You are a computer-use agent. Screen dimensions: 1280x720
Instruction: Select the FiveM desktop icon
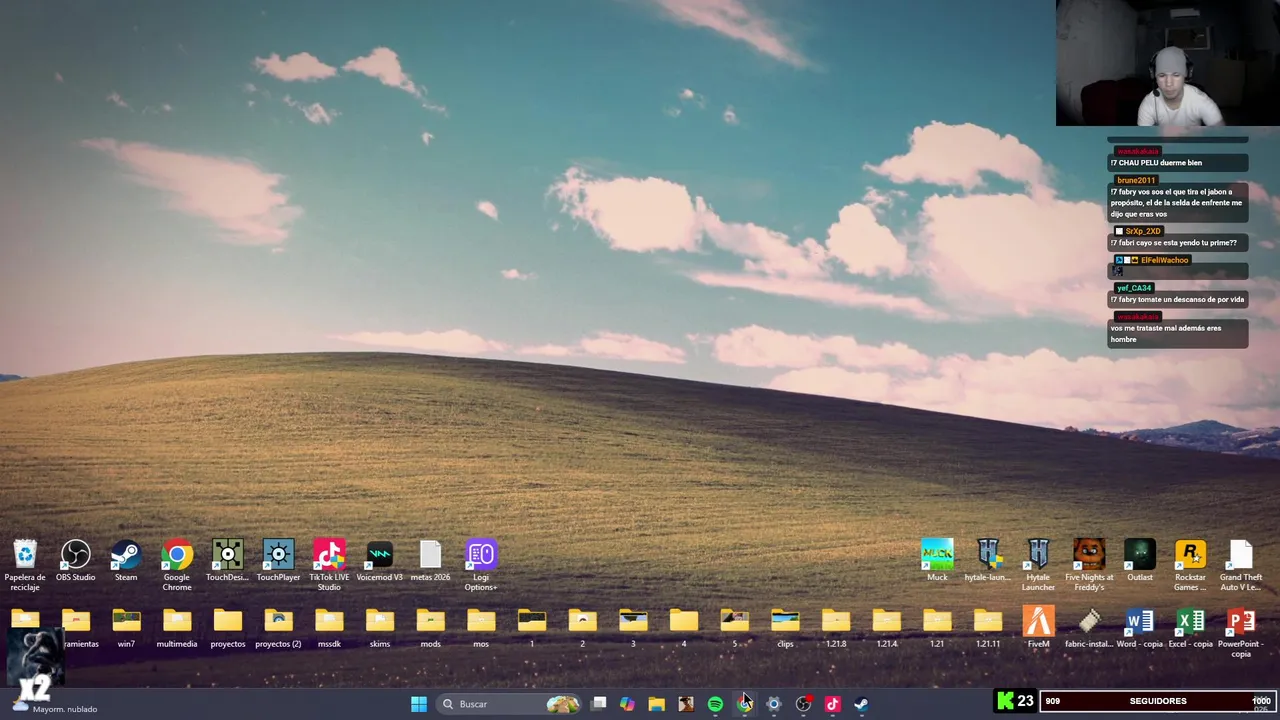click(1038, 628)
